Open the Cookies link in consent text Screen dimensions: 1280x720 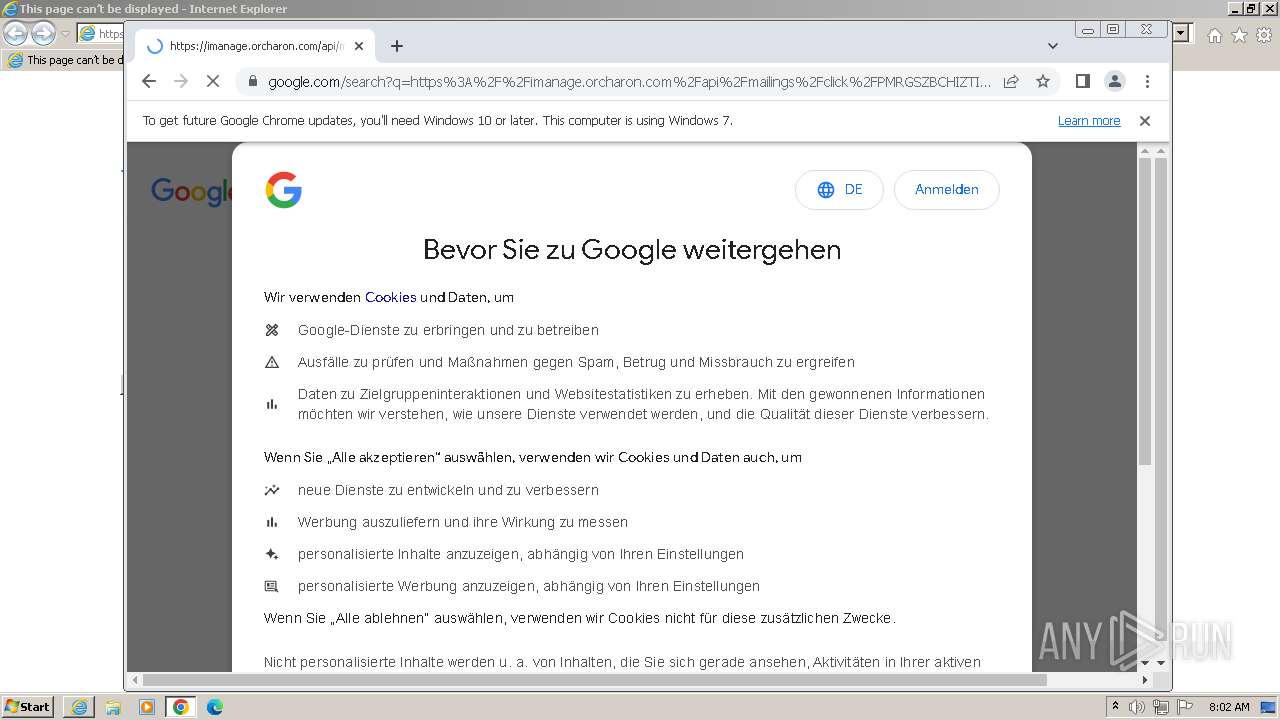pos(391,297)
